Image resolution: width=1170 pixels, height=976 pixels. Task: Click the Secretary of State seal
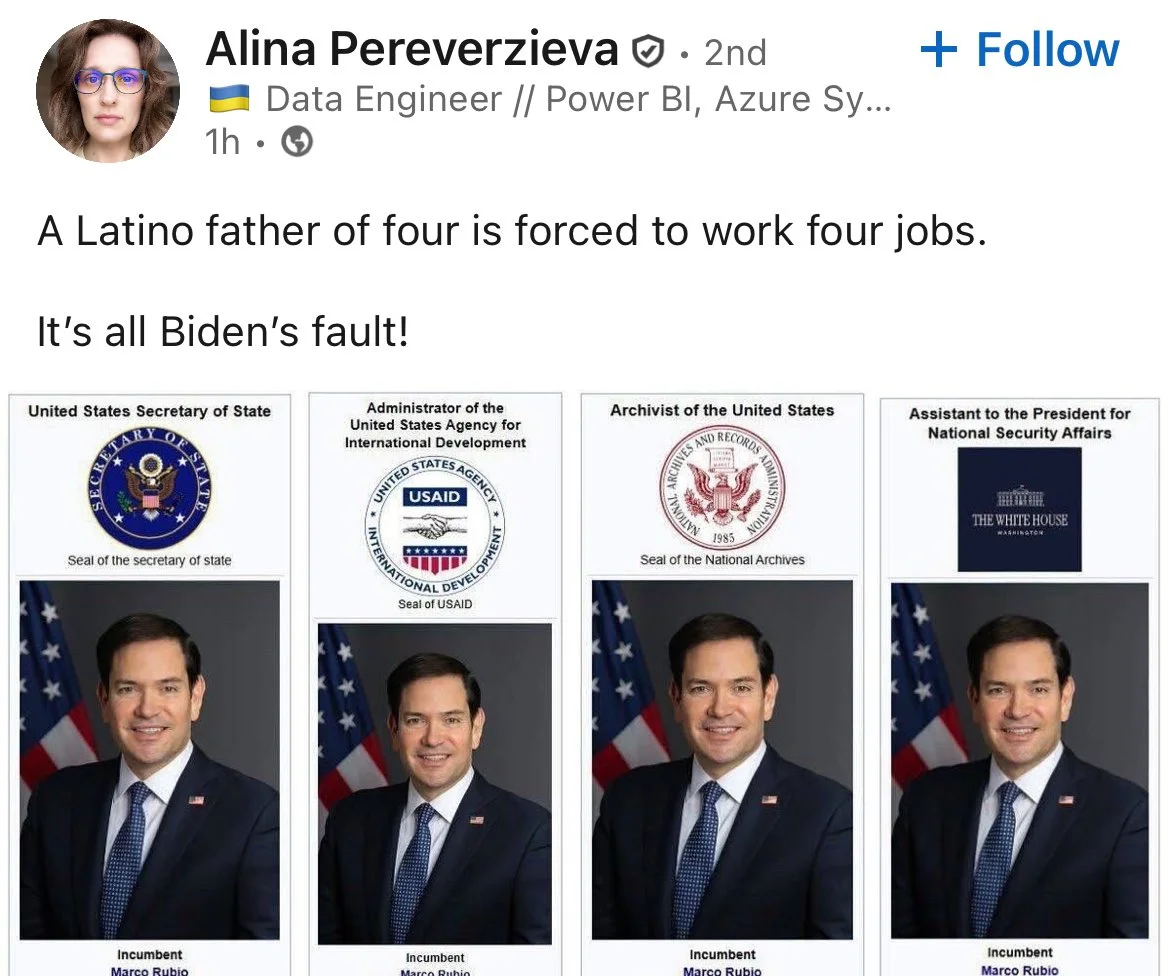click(x=150, y=487)
